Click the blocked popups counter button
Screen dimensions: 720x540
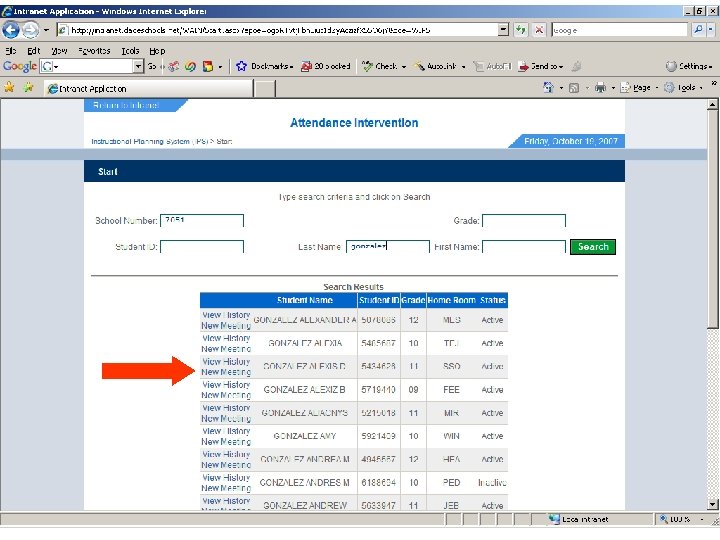(326, 66)
